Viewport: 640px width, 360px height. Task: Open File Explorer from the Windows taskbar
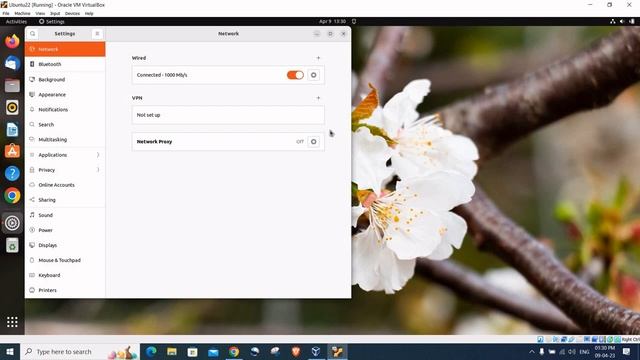point(172,351)
